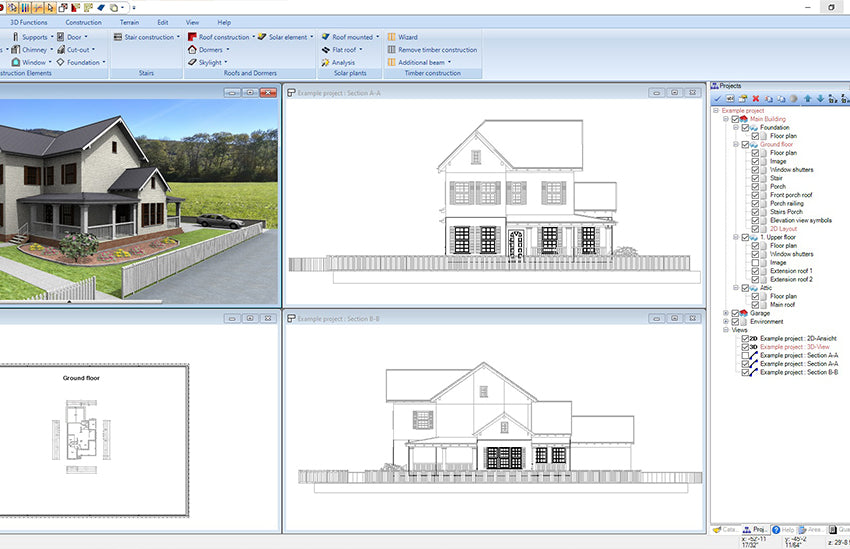This screenshot has height=549, width=850.
Task: Open the timber construction Wizard
Action: [x=391, y=37]
